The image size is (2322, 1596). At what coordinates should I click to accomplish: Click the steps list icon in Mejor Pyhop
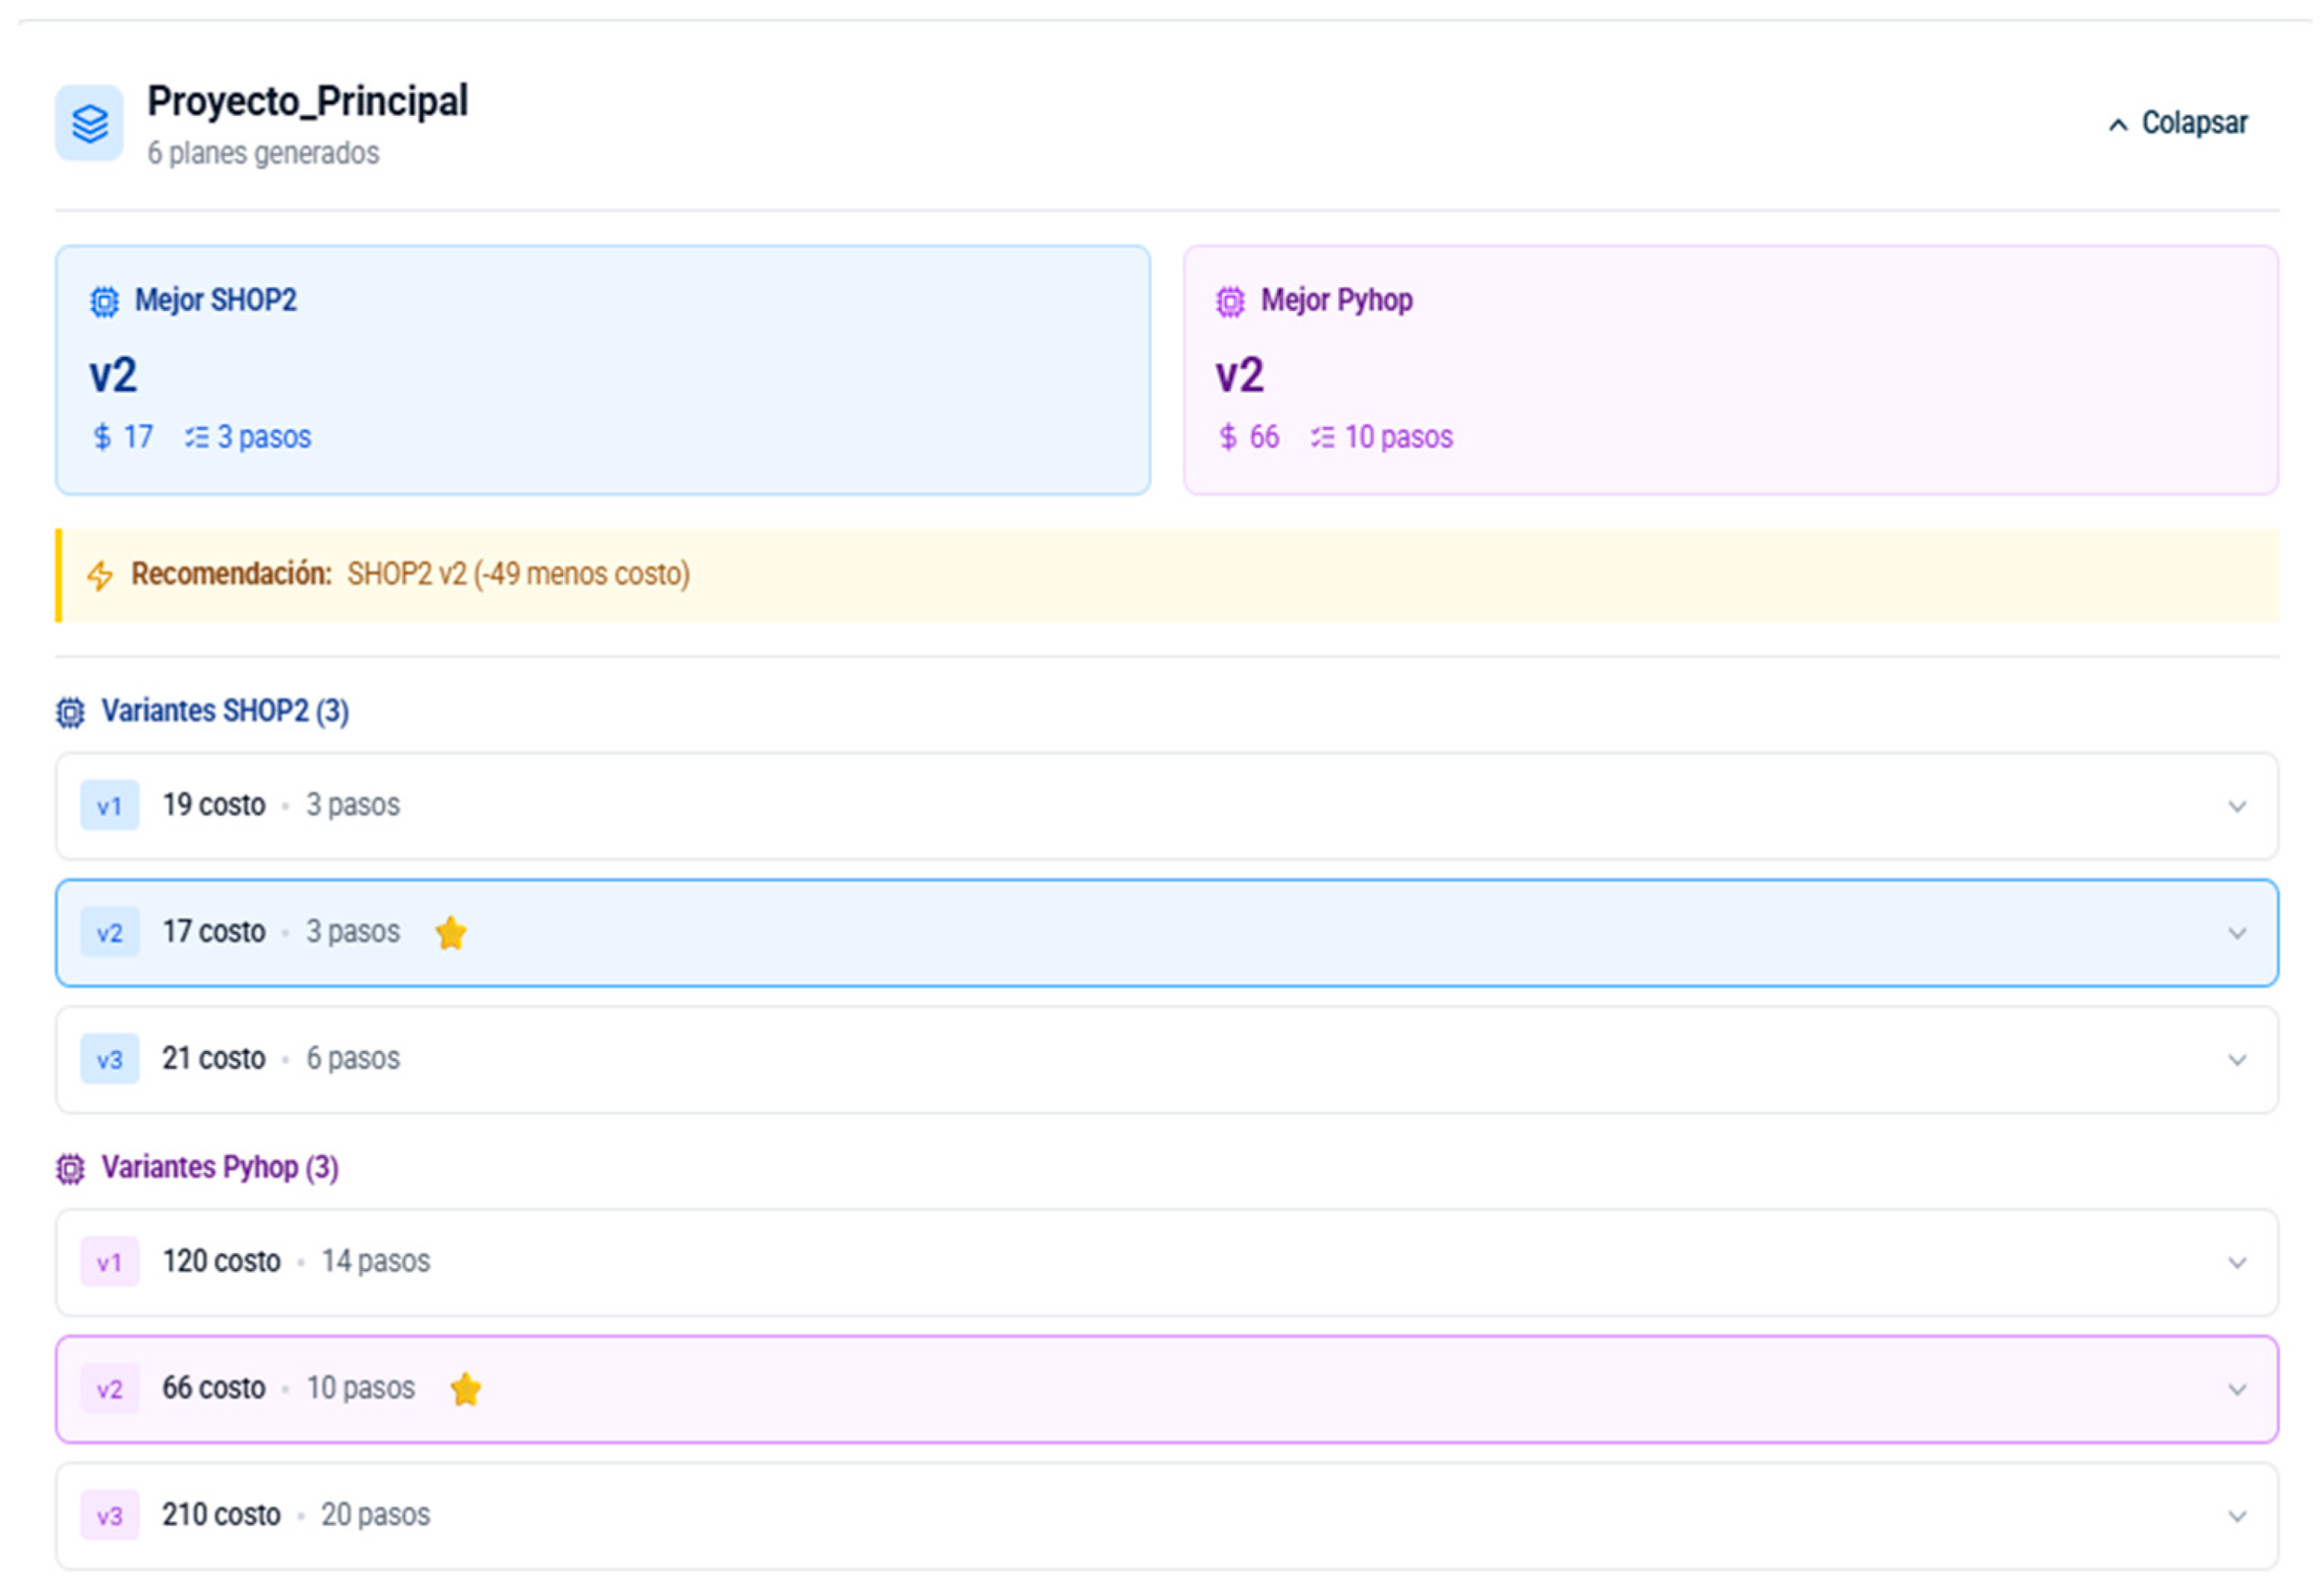pos(1322,438)
